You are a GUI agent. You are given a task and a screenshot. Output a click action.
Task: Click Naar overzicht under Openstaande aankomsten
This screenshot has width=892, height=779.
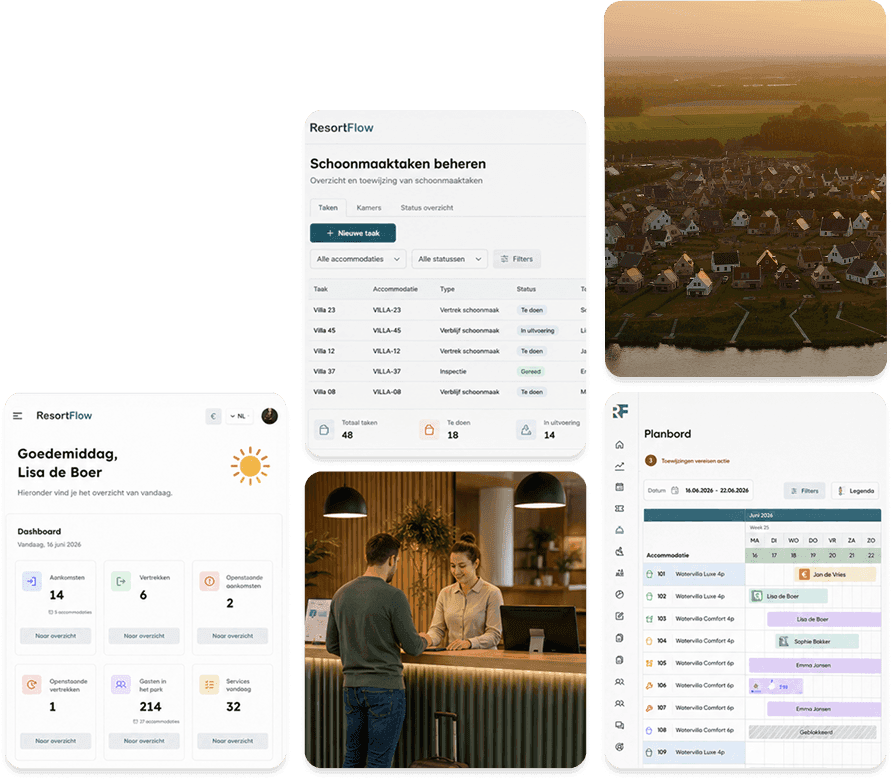[x=233, y=636]
